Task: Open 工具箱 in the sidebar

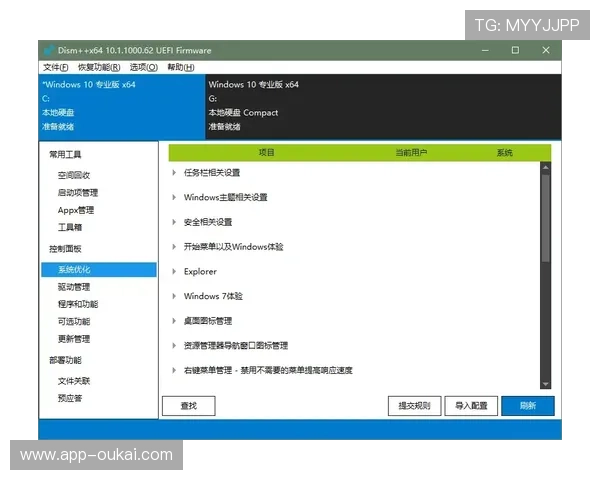Action: click(x=70, y=227)
